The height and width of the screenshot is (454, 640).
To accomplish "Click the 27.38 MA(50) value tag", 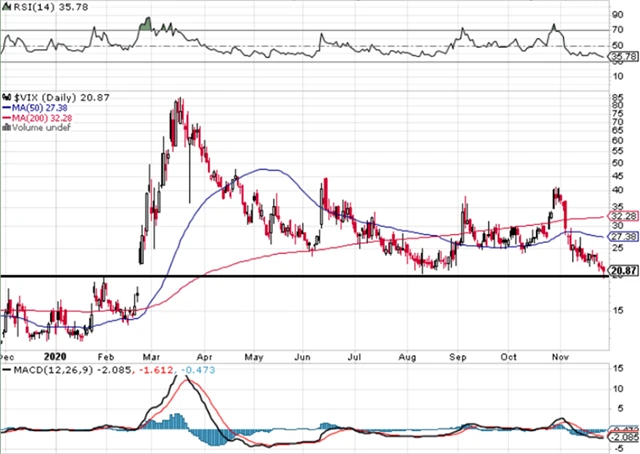I will [622, 236].
